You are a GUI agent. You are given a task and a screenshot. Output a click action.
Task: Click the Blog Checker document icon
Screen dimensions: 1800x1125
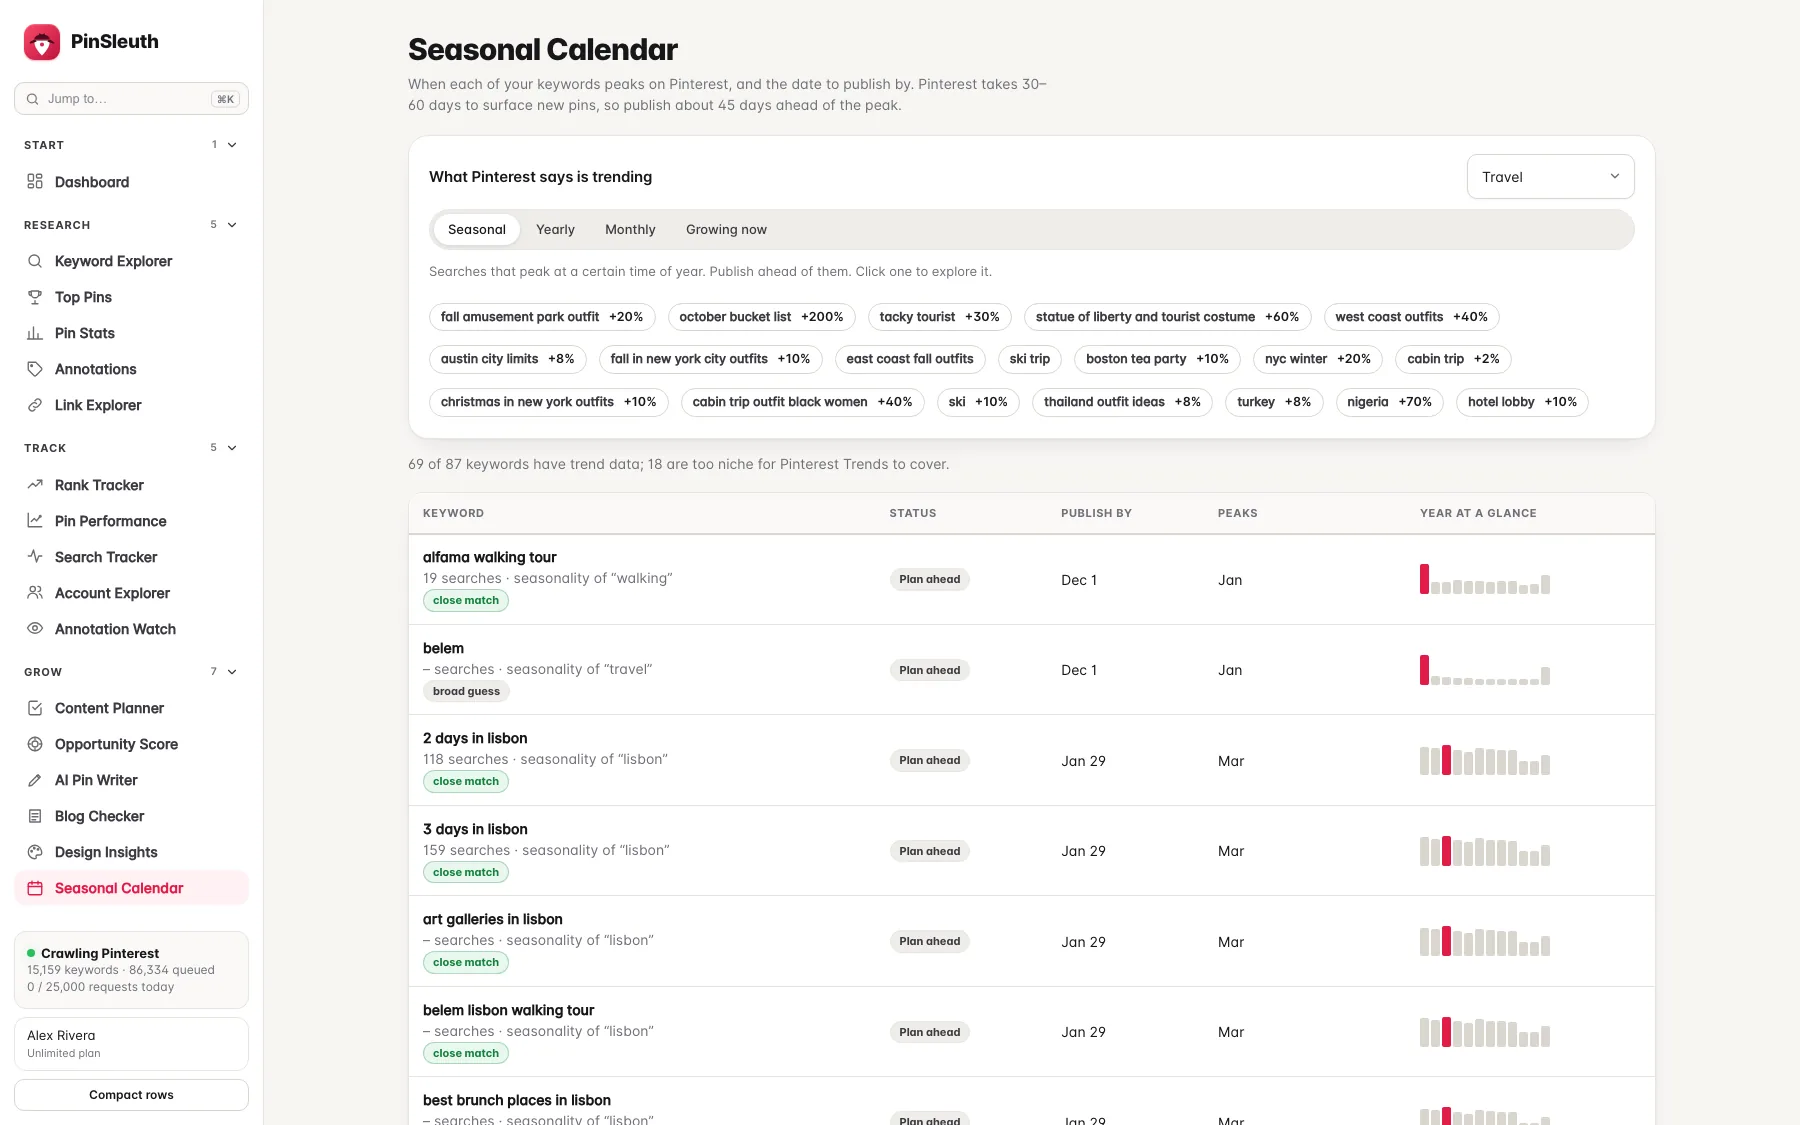point(35,816)
